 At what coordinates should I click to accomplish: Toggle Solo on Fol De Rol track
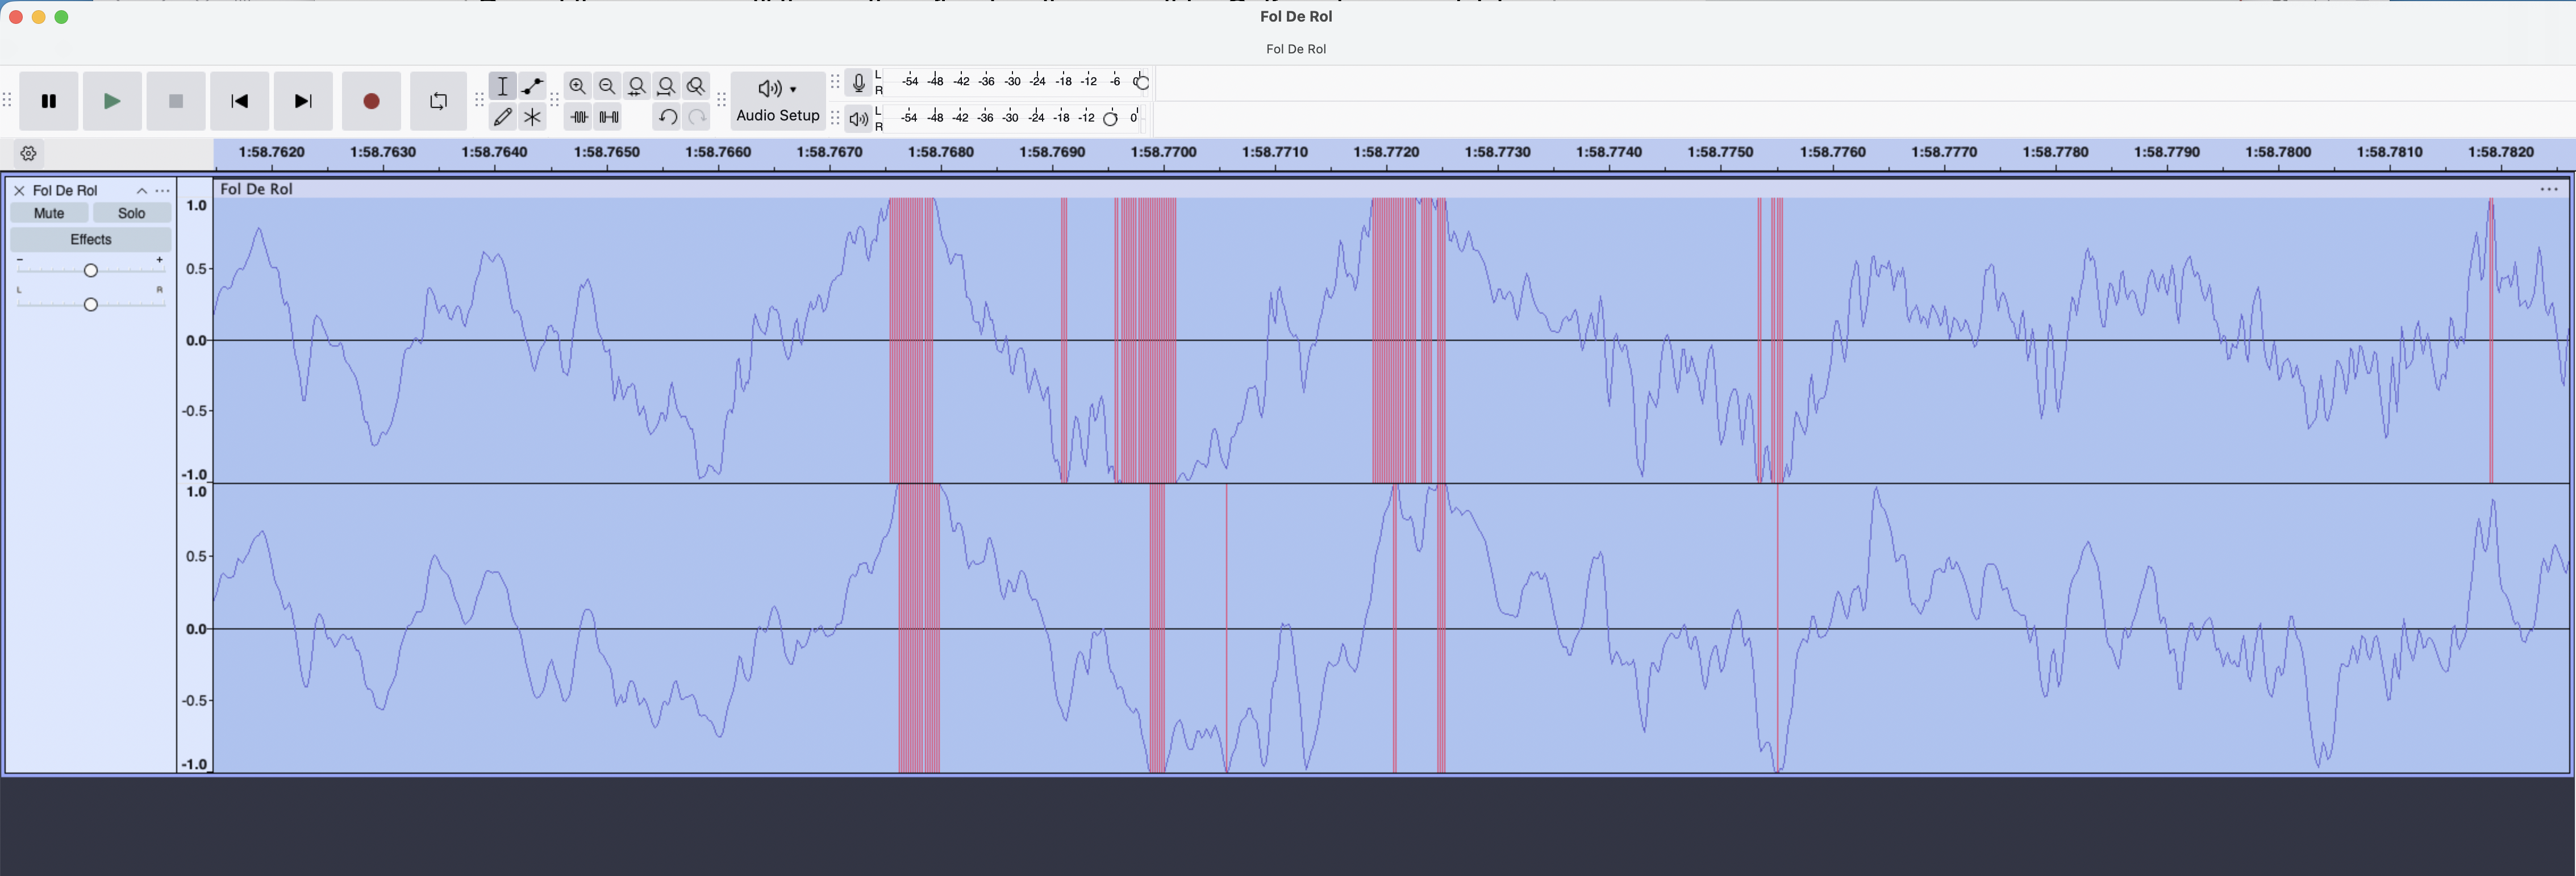131,213
